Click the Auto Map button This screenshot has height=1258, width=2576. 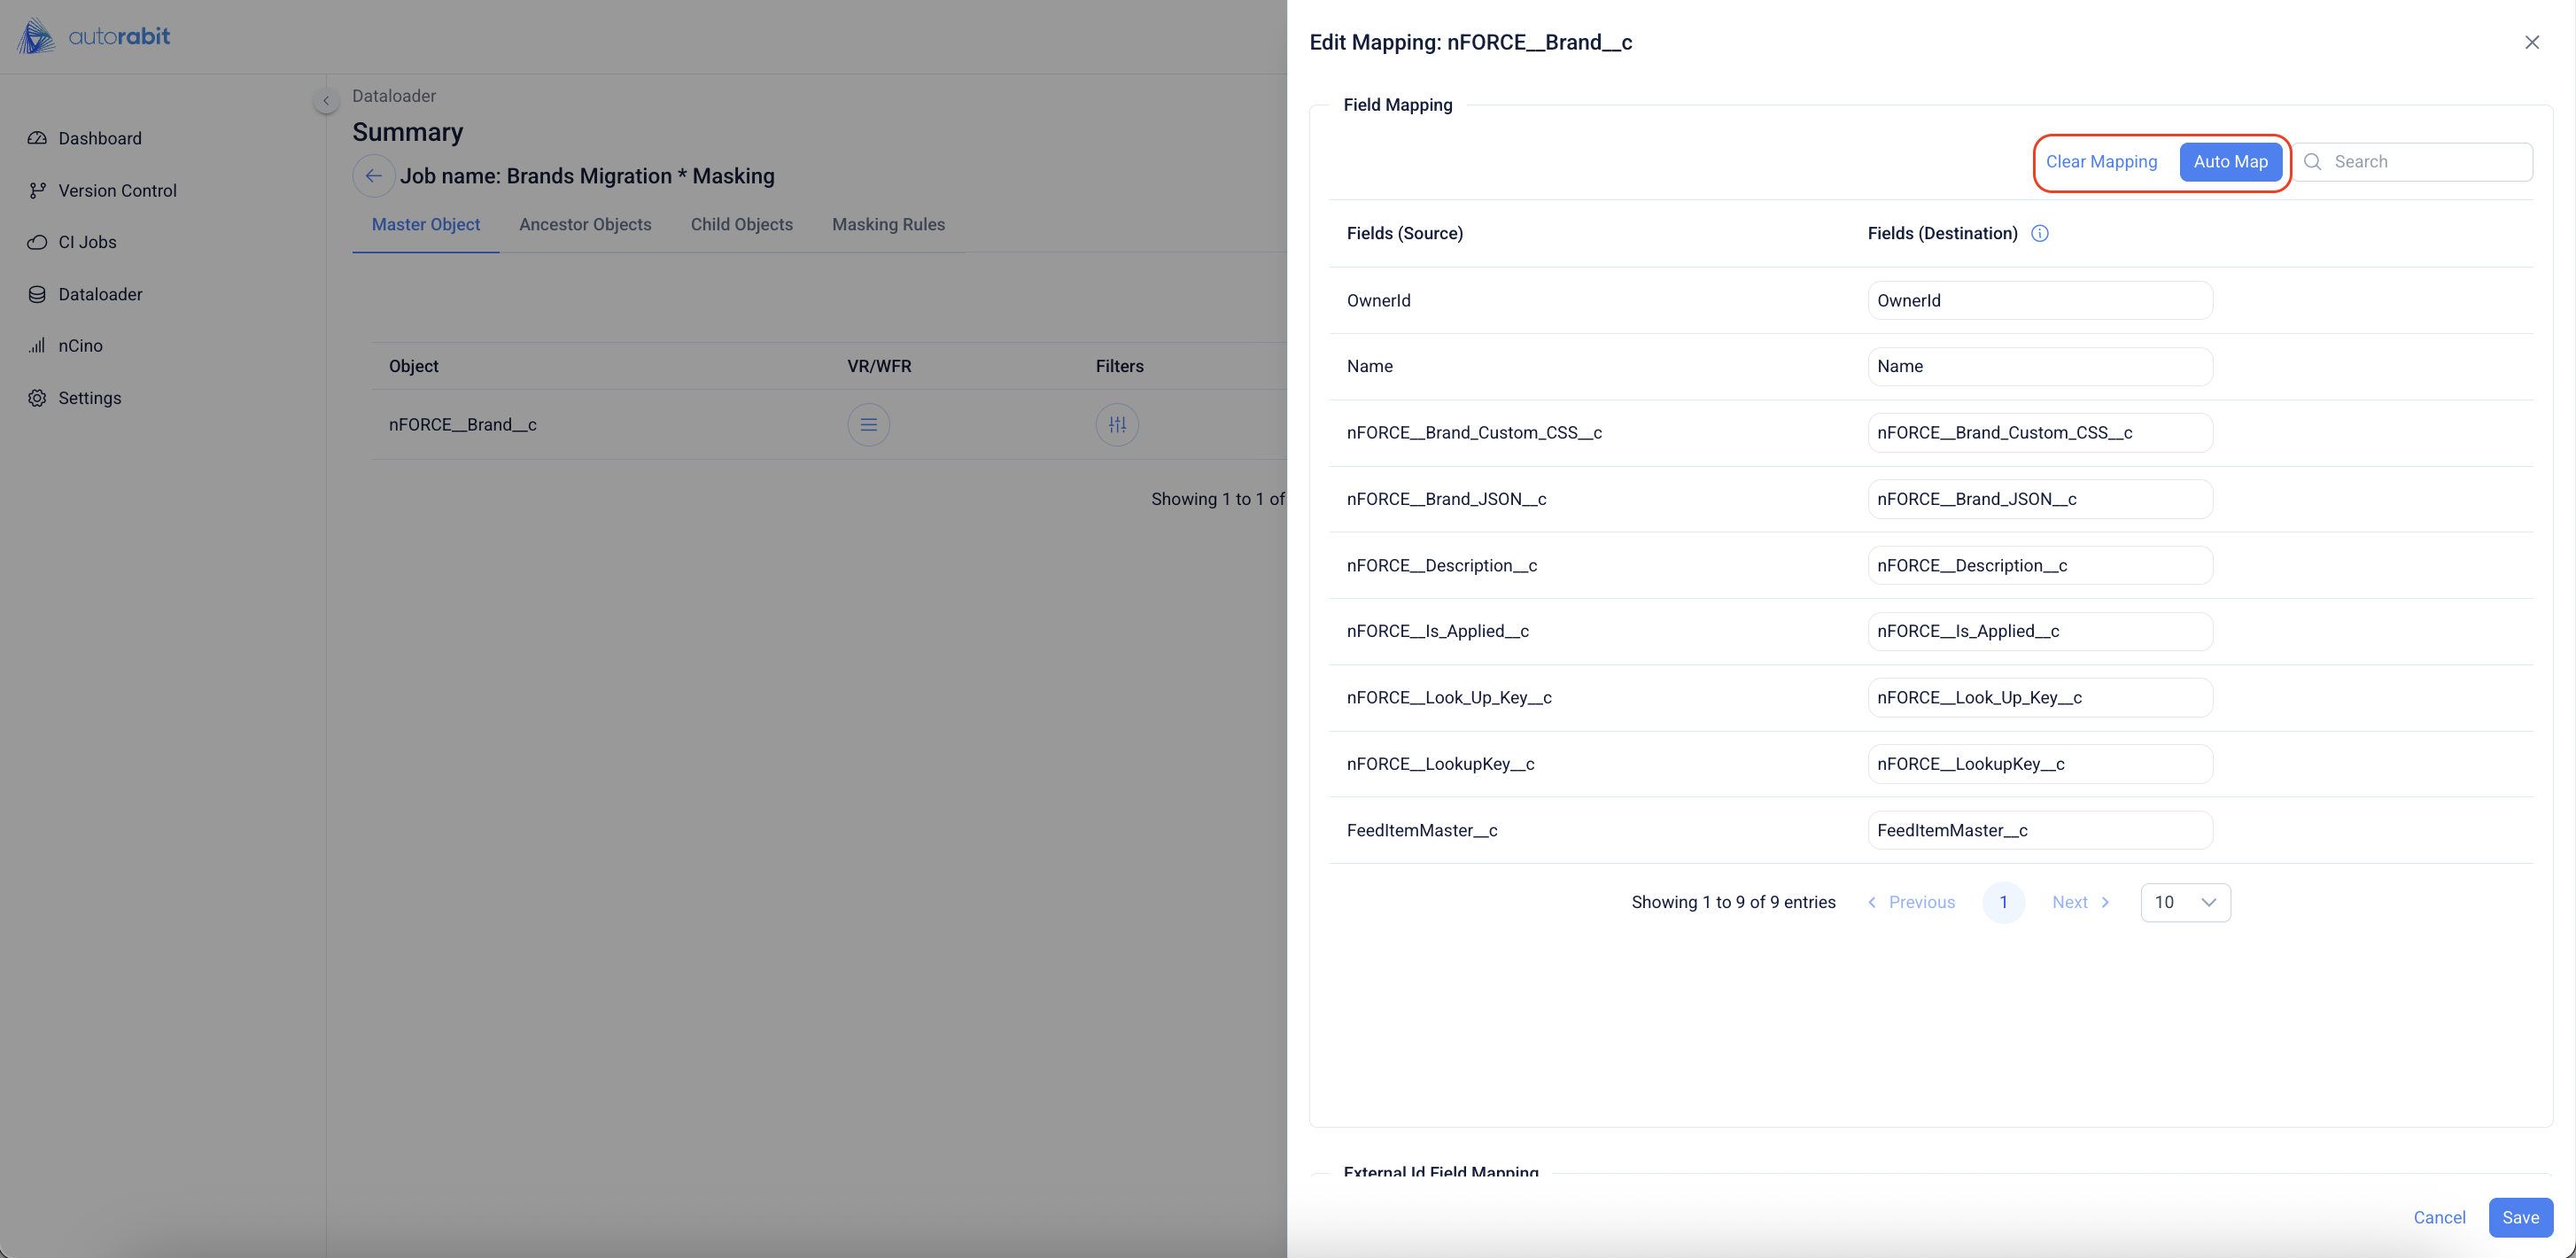(2230, 162)
